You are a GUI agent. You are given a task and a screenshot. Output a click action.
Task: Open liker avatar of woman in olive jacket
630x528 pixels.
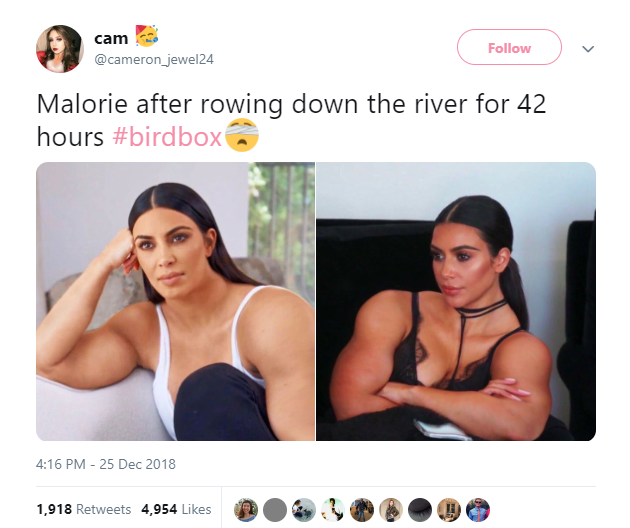391,510
